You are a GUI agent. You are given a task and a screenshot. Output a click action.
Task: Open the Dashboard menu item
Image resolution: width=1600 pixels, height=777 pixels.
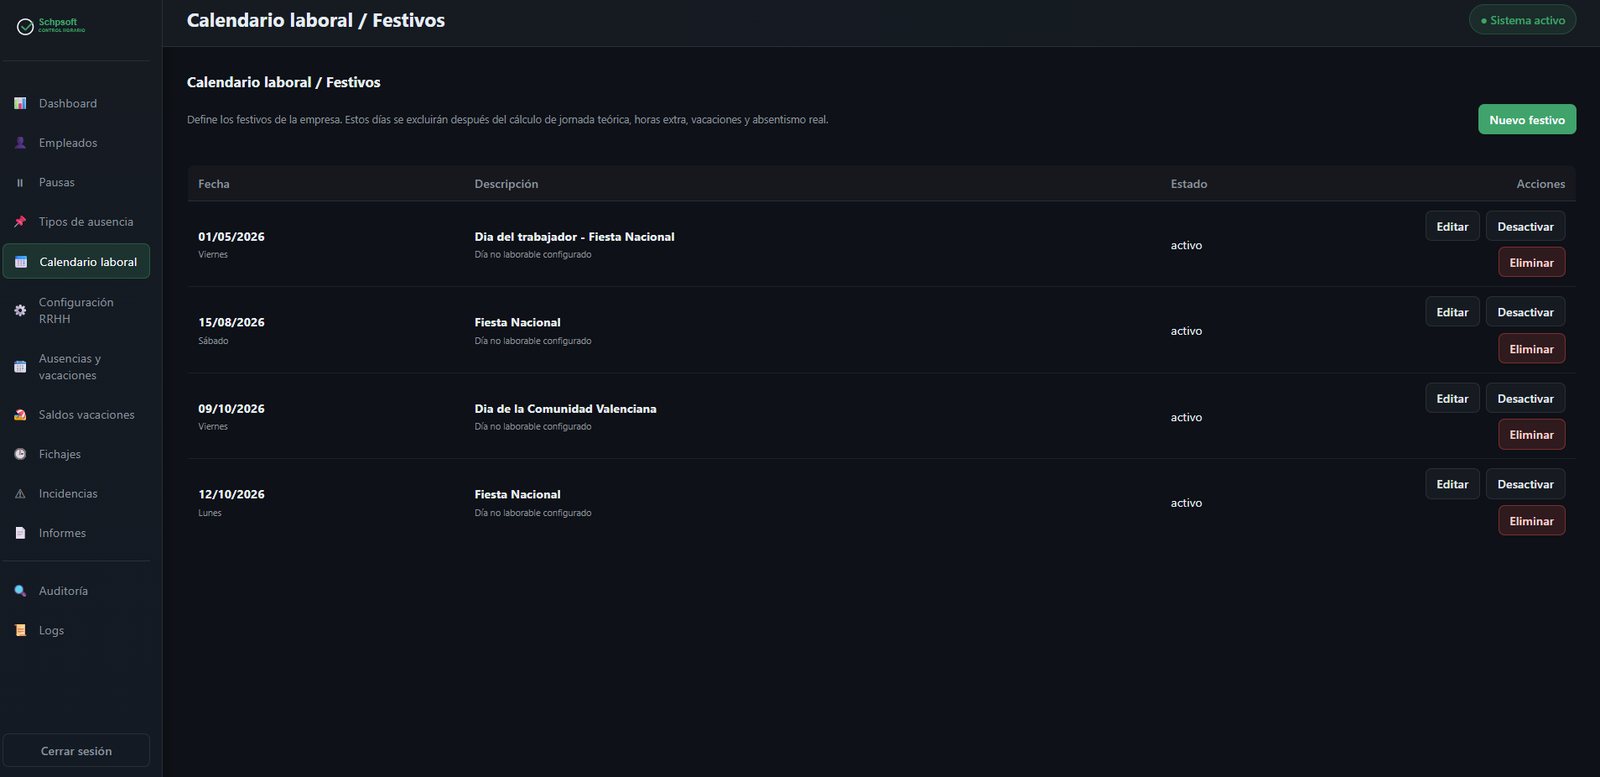point(76,103)
